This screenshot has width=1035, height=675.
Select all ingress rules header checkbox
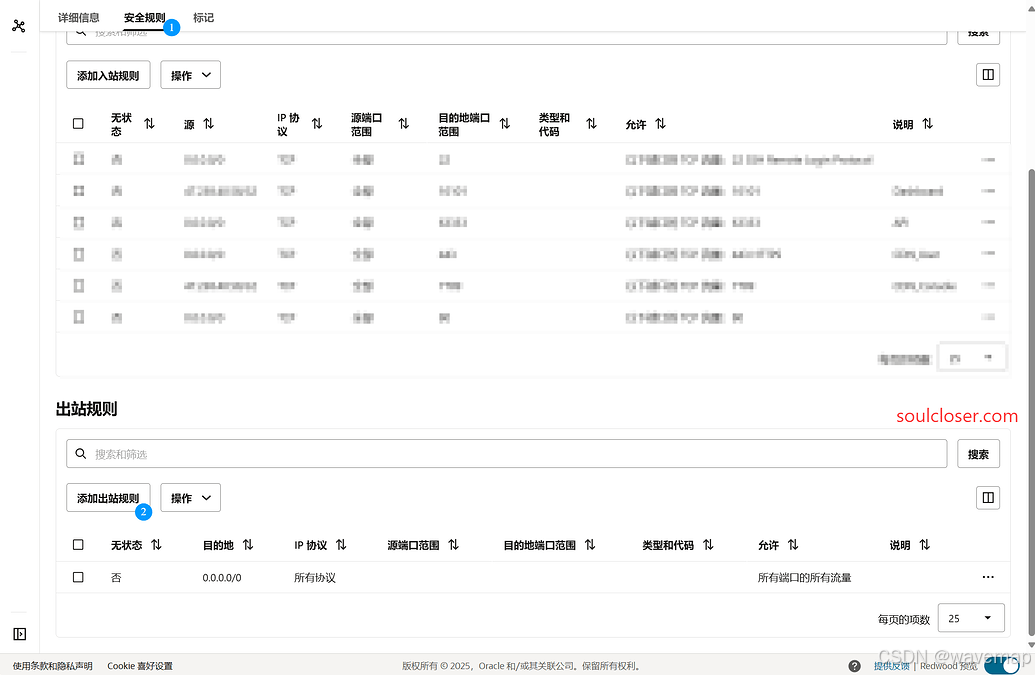78,124
